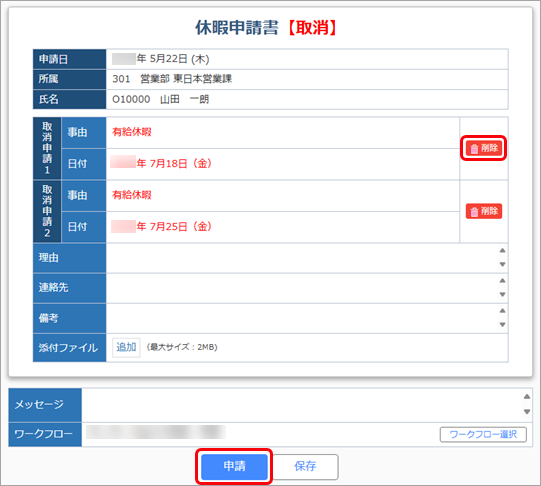The width and height of the screenshot is (541, 486).
Task: Click the department text 営業部 東日本営業課
Action: click(x=186, y=79)
